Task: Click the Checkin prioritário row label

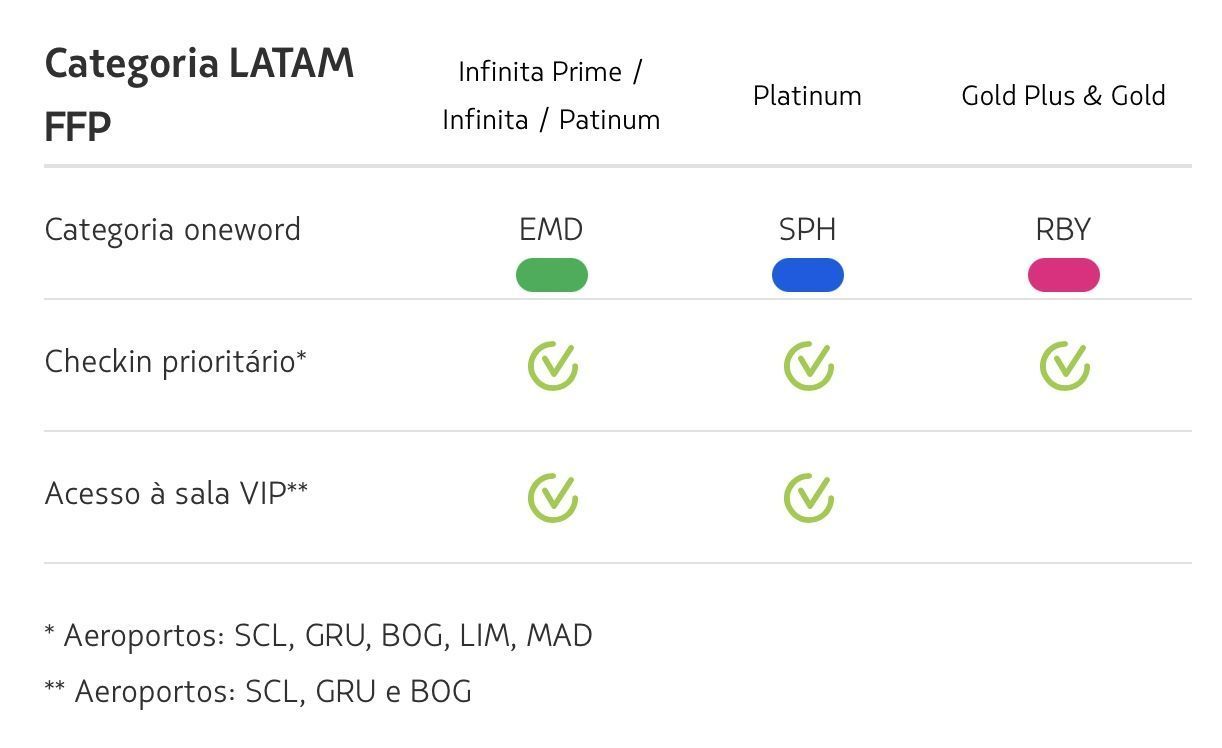Action: coord(175,361)
